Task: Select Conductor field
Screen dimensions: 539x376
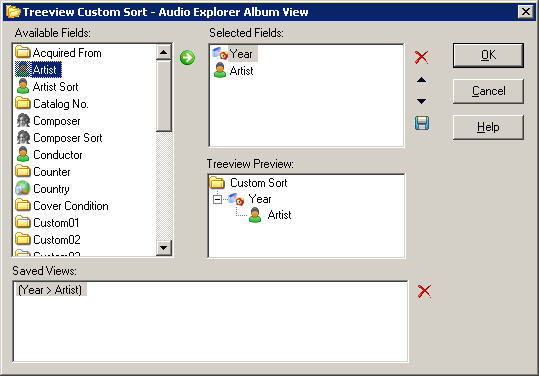Action: (x=58, y=155)
